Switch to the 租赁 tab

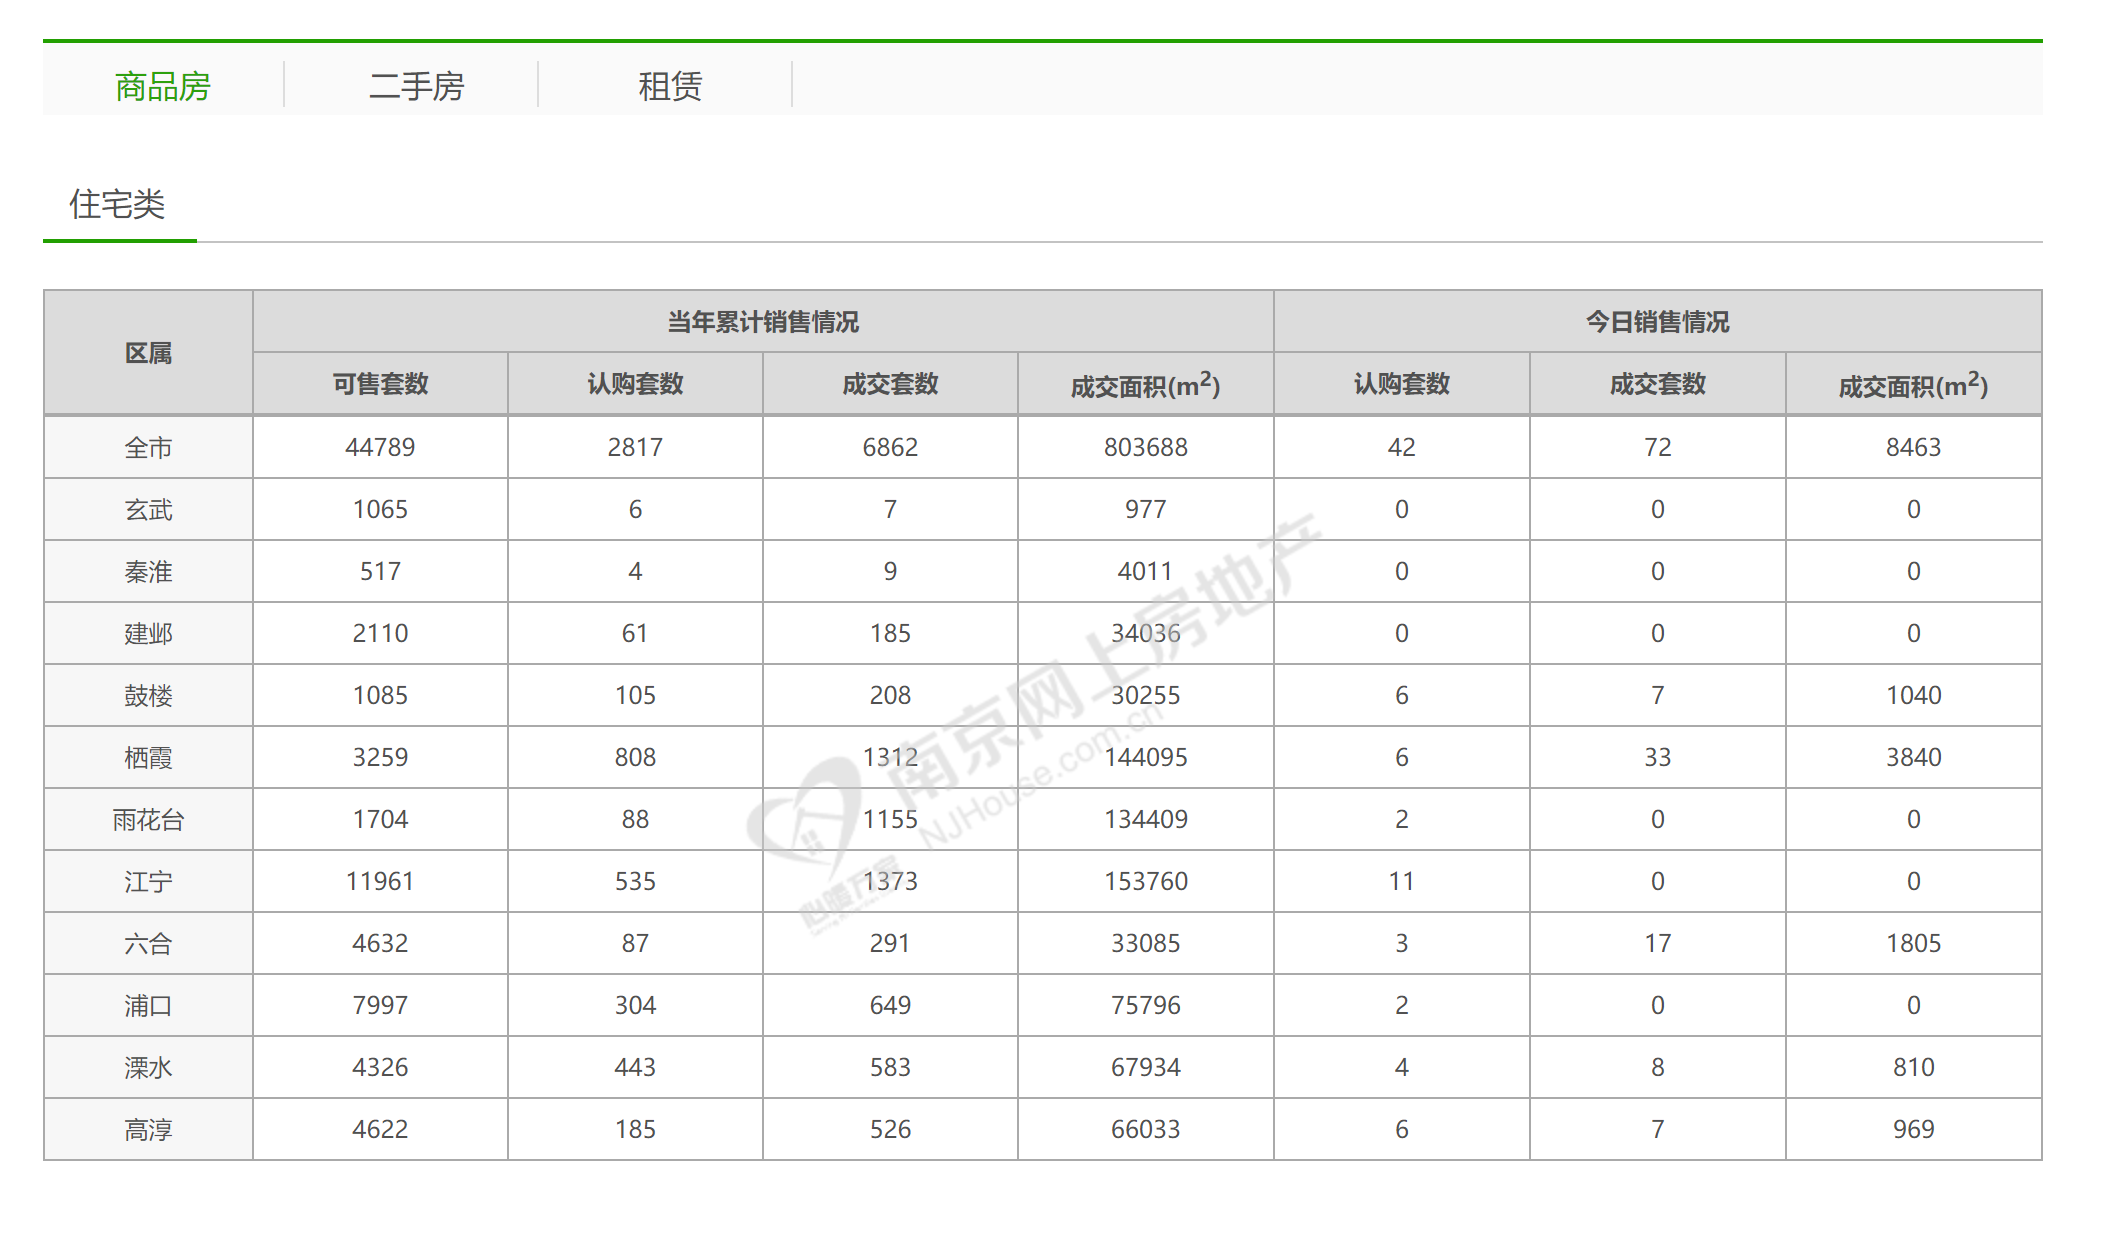click(x=670, y=87)
